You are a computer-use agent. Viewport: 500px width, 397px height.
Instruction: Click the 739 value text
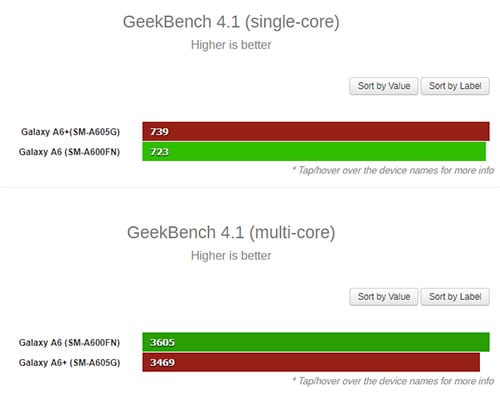tap(159, 132)
